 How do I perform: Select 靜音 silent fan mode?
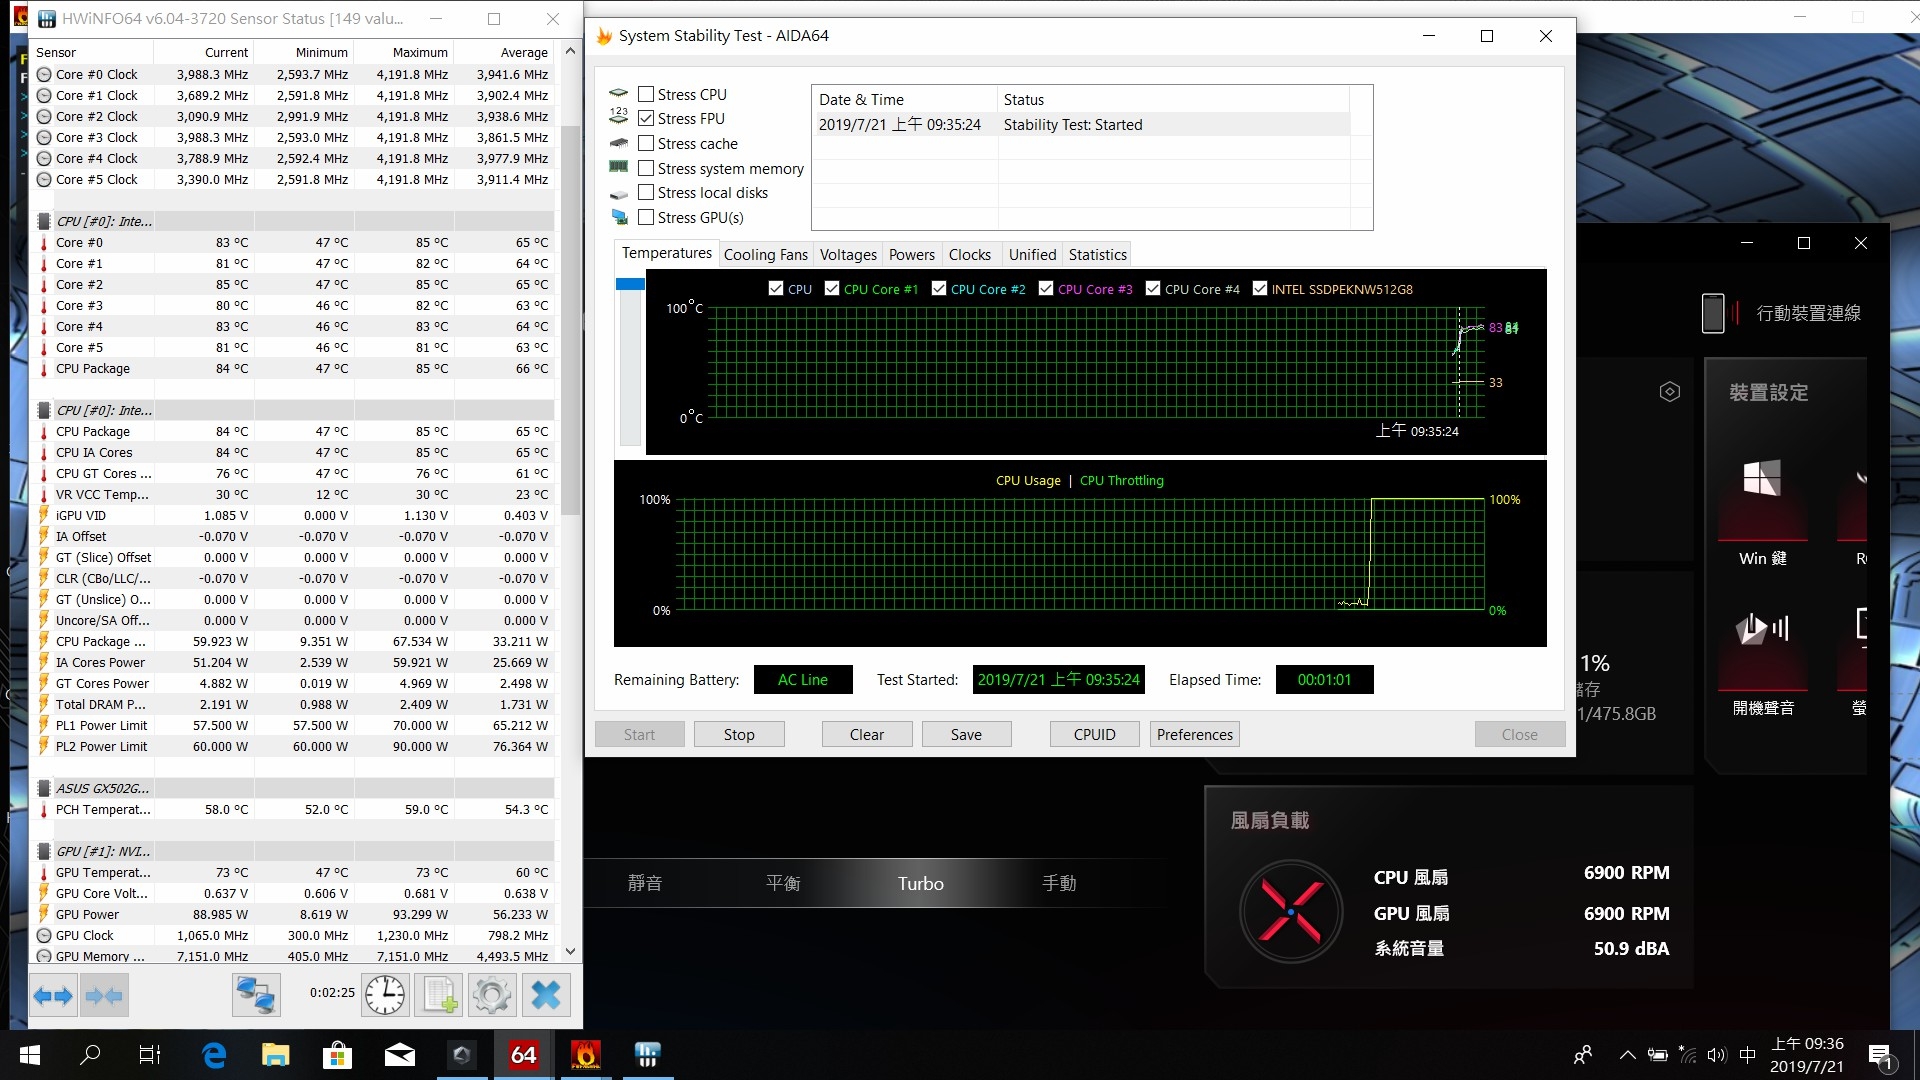click(645, 883)
